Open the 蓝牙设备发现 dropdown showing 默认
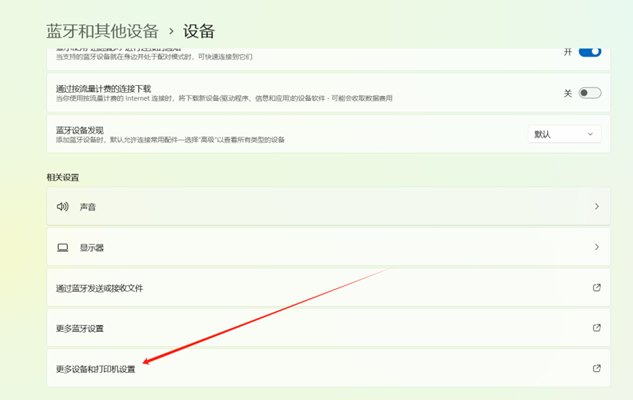This screenshot has height=400, width=633. point(564,134)
